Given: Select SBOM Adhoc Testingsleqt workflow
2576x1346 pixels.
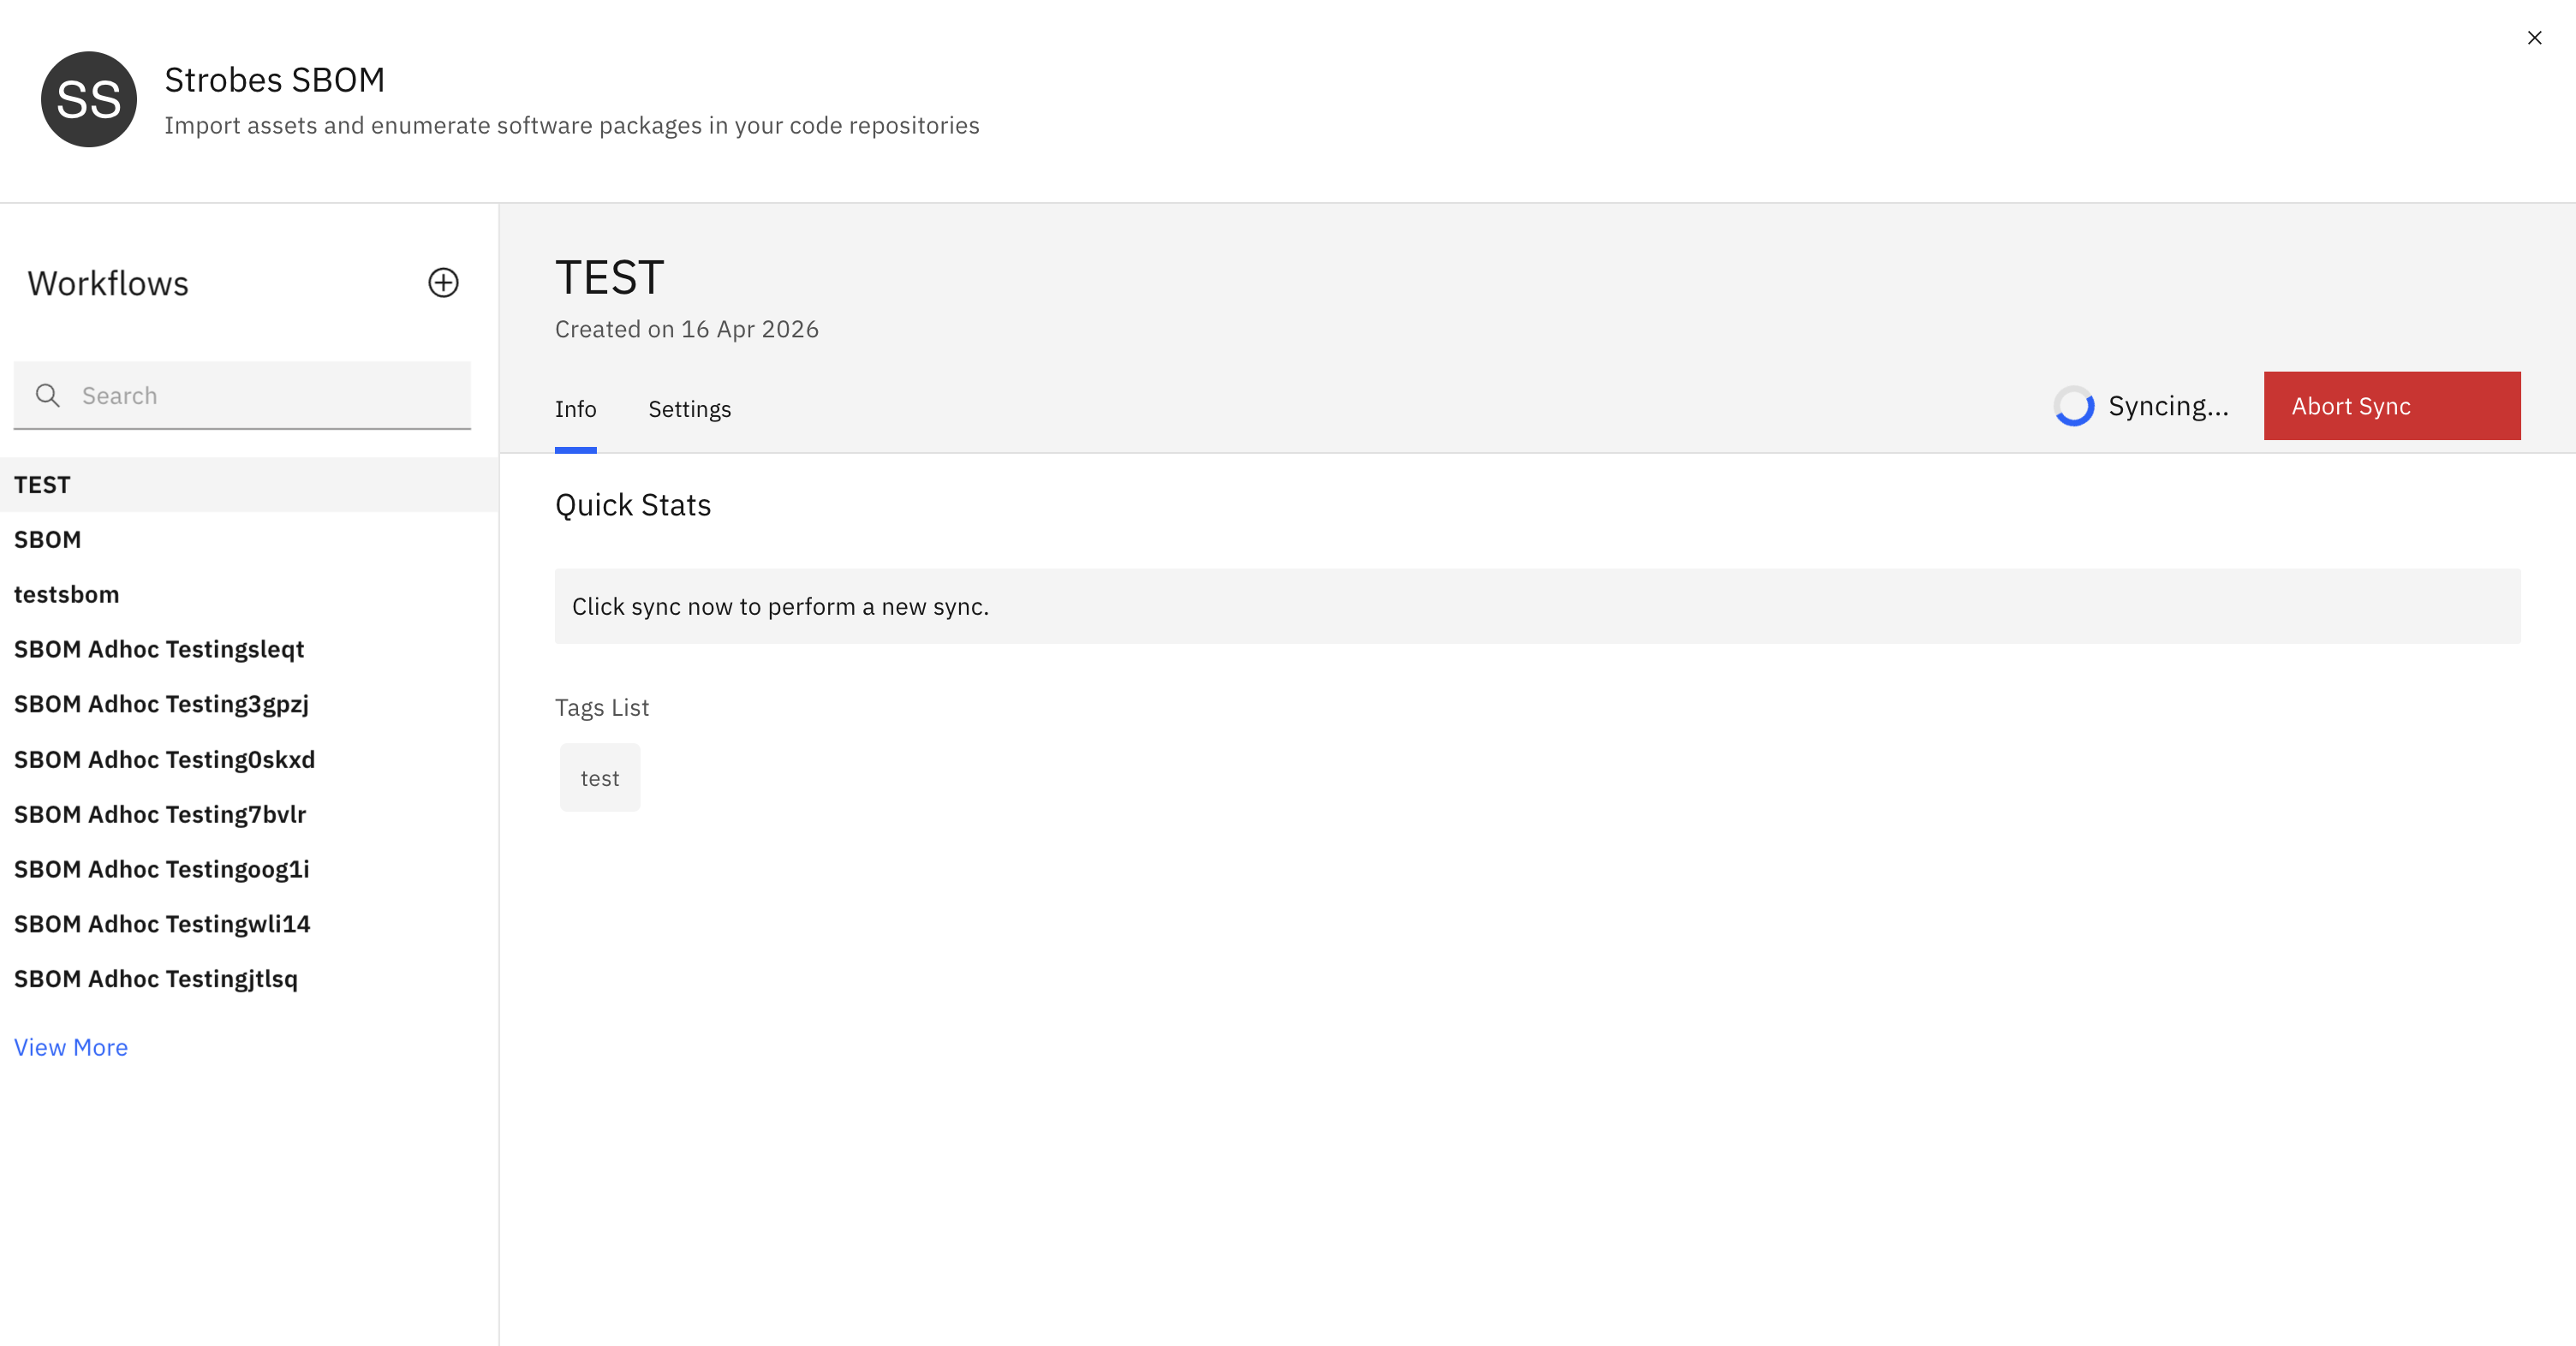Looking at the screenshot, I should [x=159, y=650].
